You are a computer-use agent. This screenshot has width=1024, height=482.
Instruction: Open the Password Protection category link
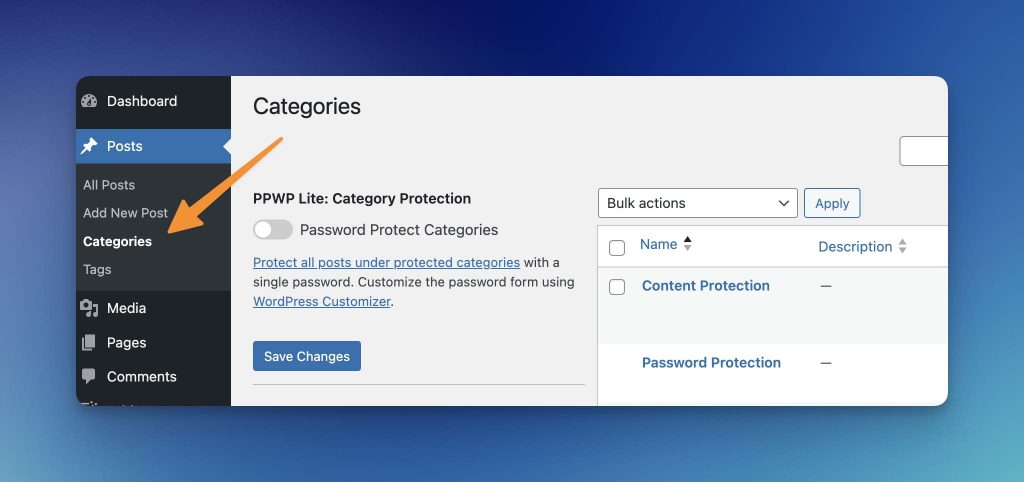(711, 362)
